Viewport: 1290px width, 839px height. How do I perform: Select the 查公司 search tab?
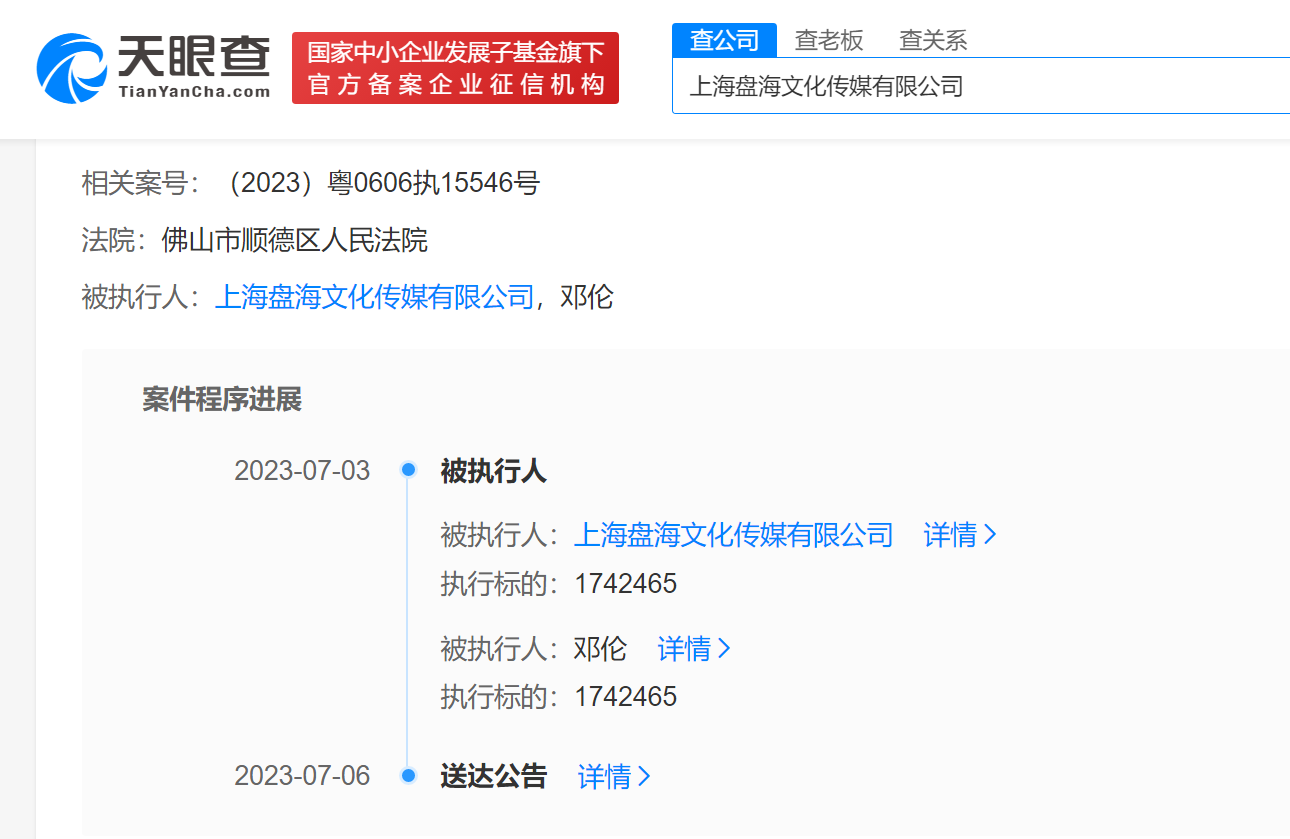724,40
